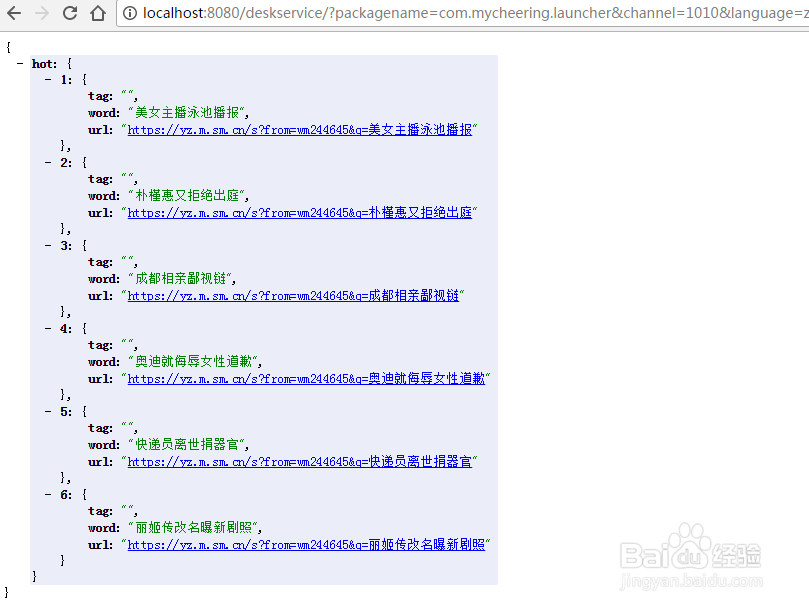Click the "1:" index key
This screenshot has height=609, width=809.
(67, 80)
